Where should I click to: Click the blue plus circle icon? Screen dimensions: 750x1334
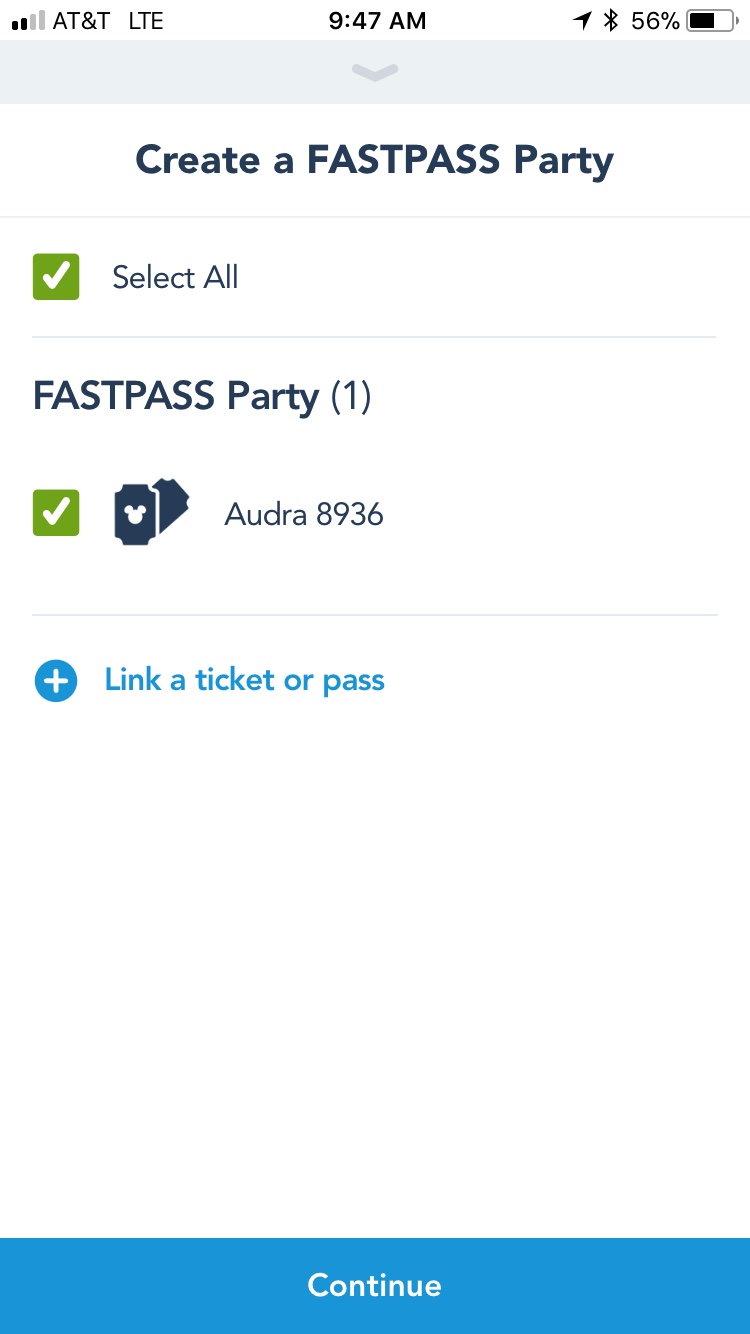click(56, 681)
